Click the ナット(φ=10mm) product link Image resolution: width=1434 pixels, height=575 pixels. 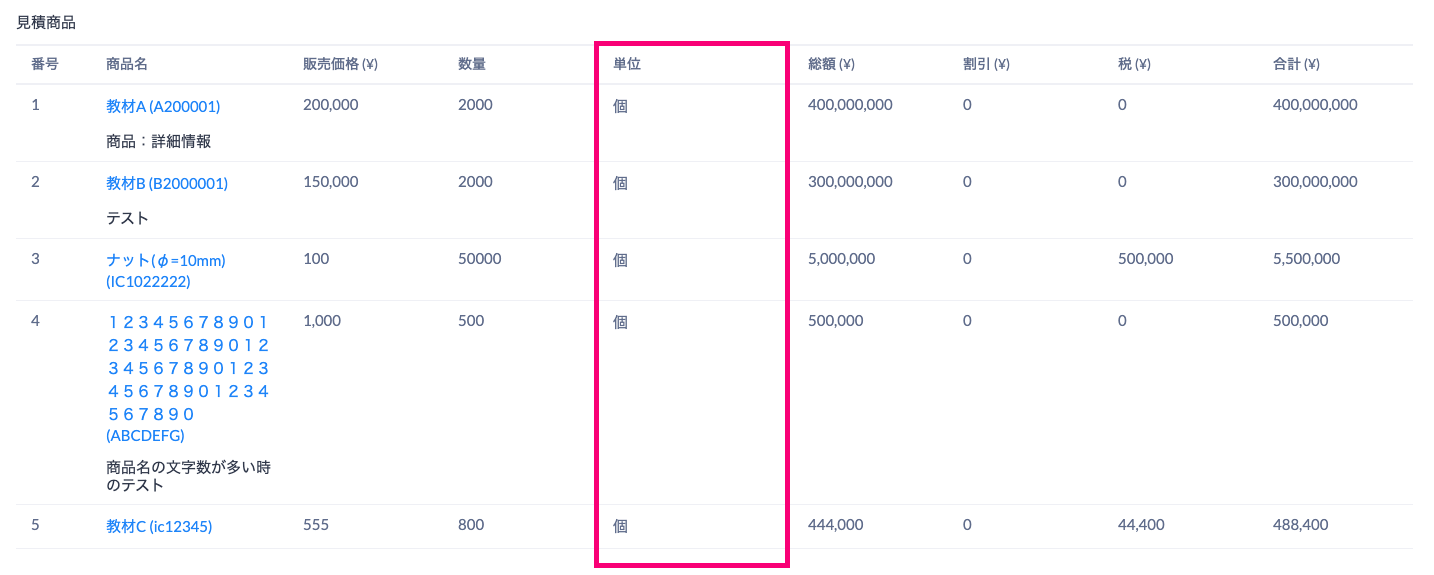click(166, 260)
